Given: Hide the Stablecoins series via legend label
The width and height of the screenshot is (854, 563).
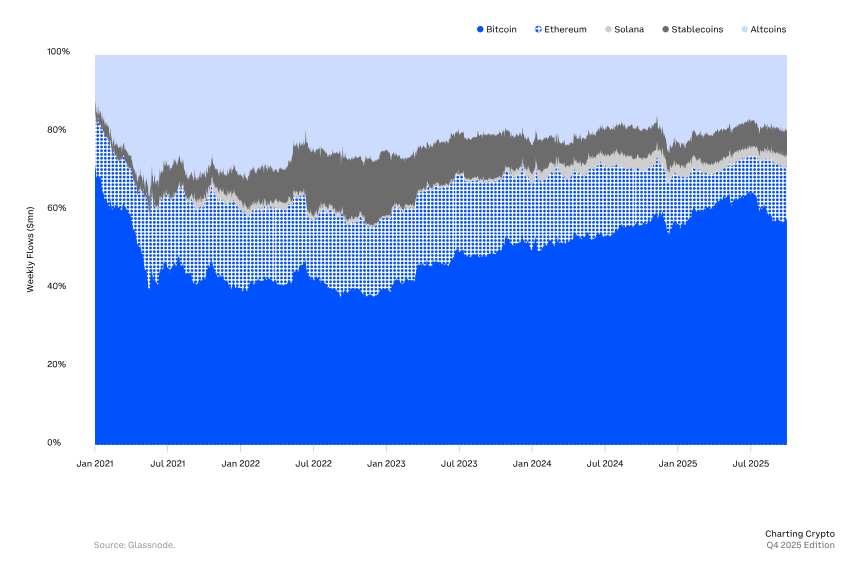Looking at the screenshot, I should coord(699,30).
